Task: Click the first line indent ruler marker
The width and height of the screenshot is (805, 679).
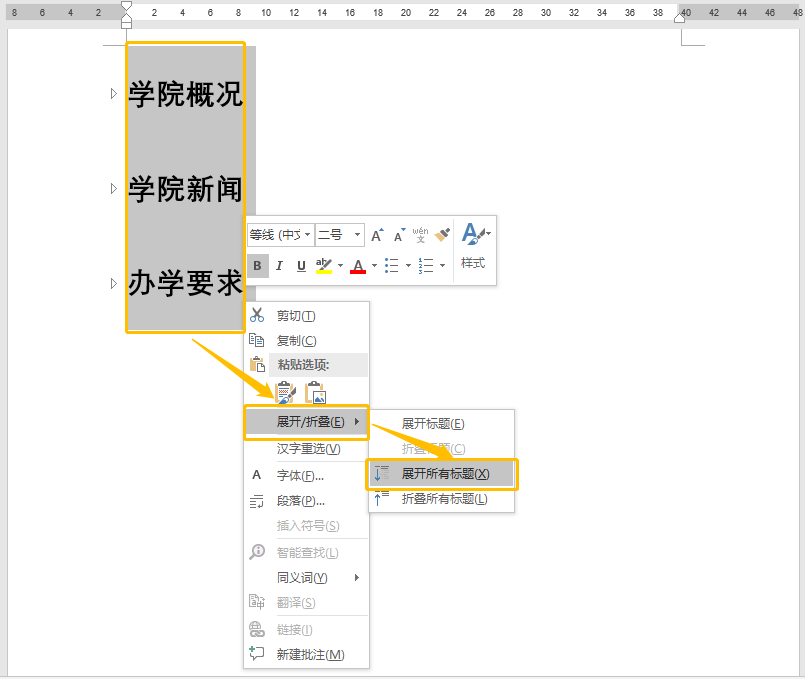Action: click(x=126, y=7)
